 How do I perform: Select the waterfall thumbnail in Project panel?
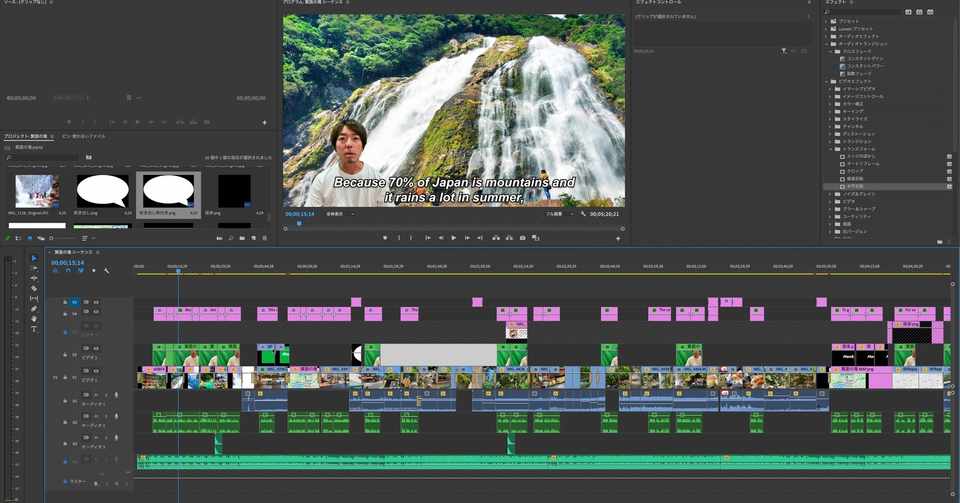[x=37, y=192]
